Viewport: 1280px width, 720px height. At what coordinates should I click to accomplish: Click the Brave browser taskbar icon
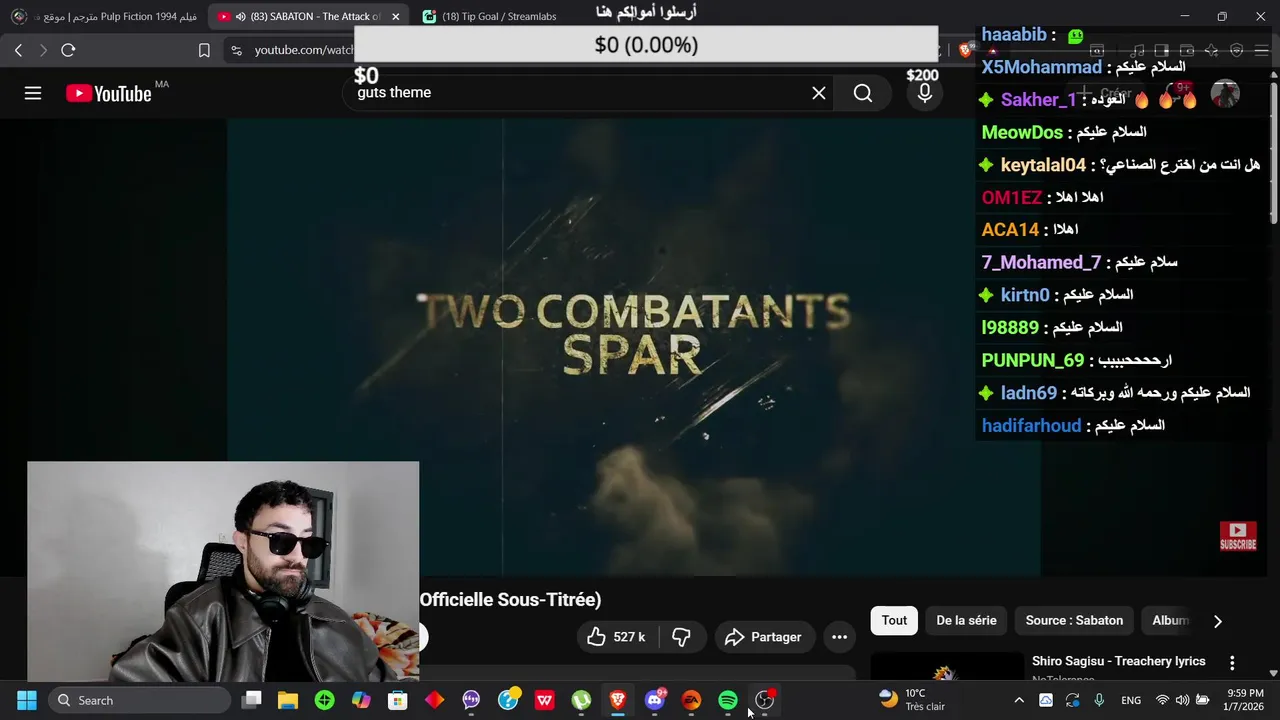[618, 700]
